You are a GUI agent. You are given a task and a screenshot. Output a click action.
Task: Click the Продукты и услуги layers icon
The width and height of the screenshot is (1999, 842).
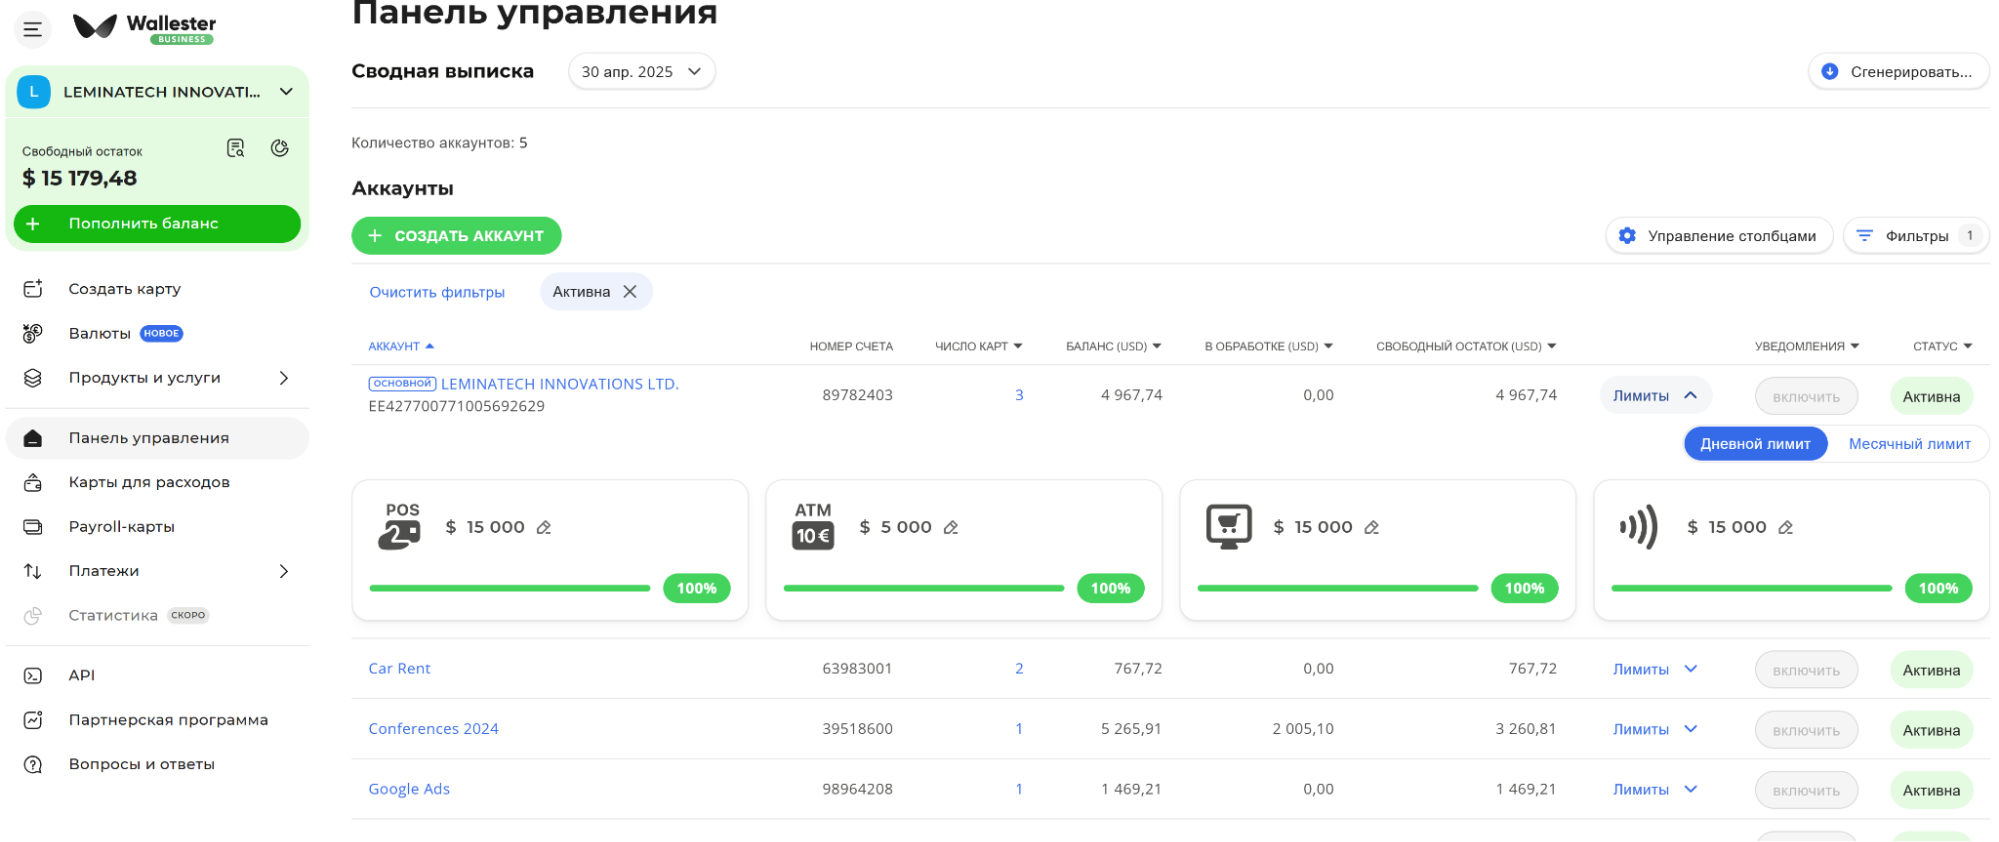[x=33, y=378]
